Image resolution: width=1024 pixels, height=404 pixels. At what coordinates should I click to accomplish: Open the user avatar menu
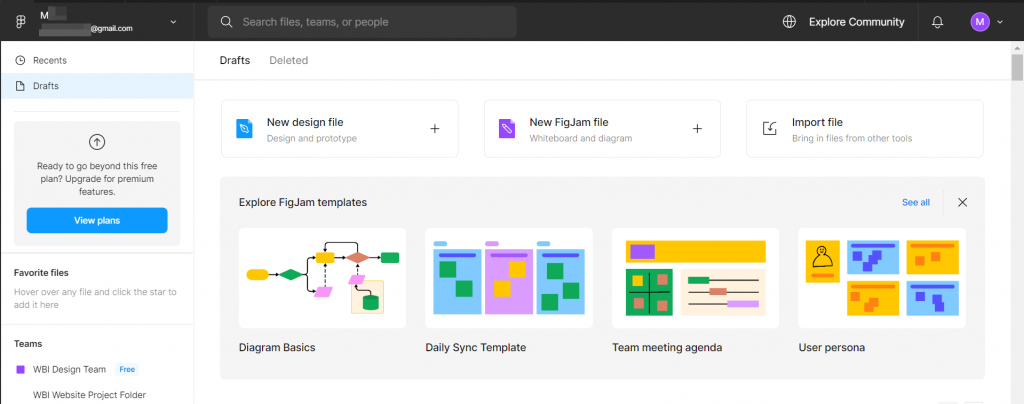click(x=985, y=21)
